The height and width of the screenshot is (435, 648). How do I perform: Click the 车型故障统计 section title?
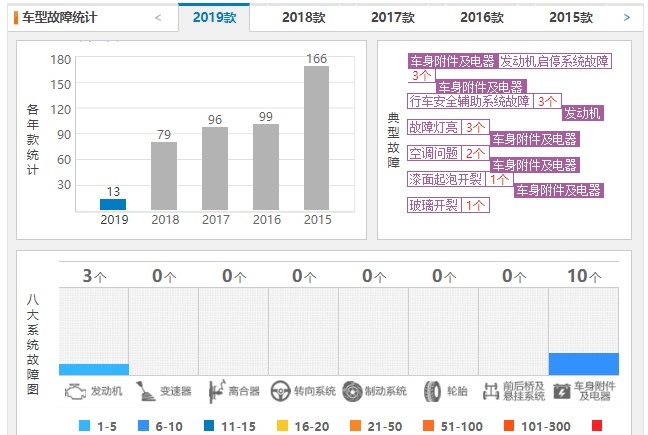point(60,17)
